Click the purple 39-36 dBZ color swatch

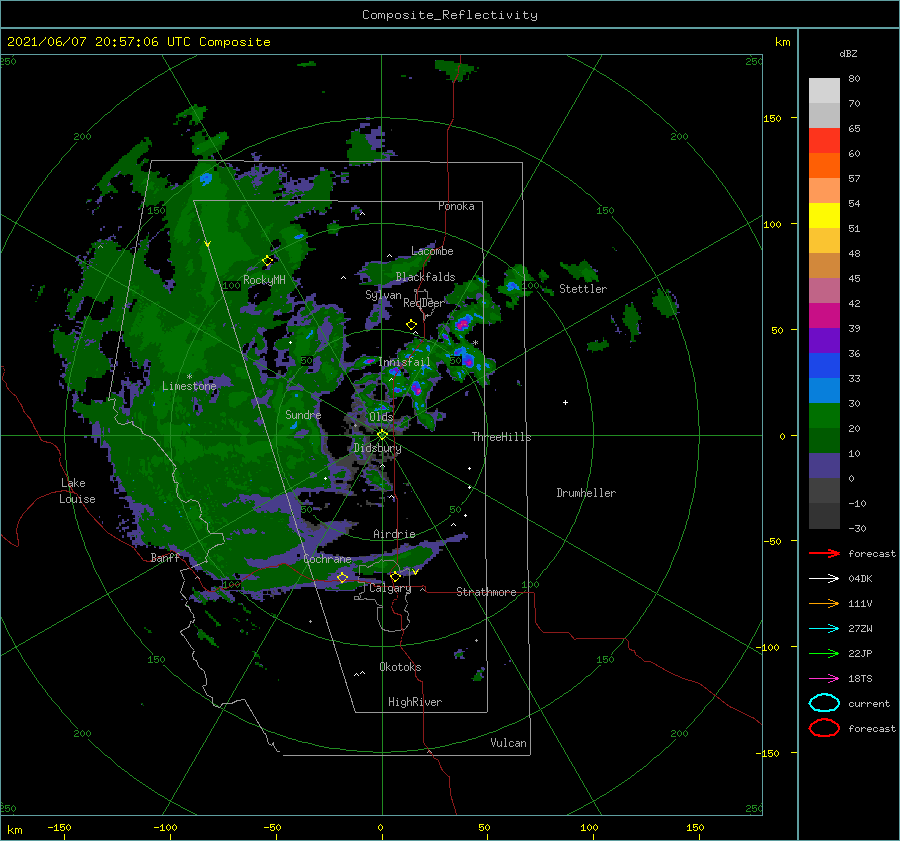pyautogui.click(x=824, y=341)
